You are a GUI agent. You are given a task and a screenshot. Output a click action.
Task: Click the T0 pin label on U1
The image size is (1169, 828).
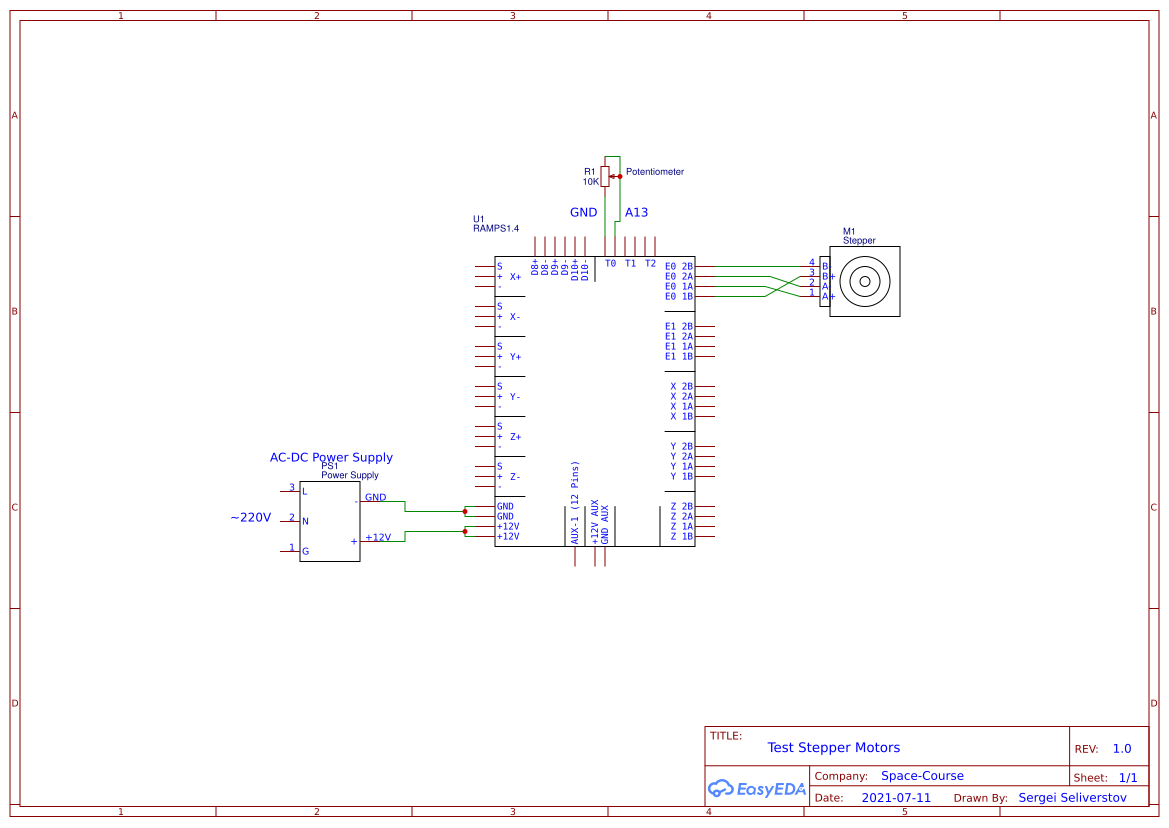pyautogui.click(x=608, y=263)
